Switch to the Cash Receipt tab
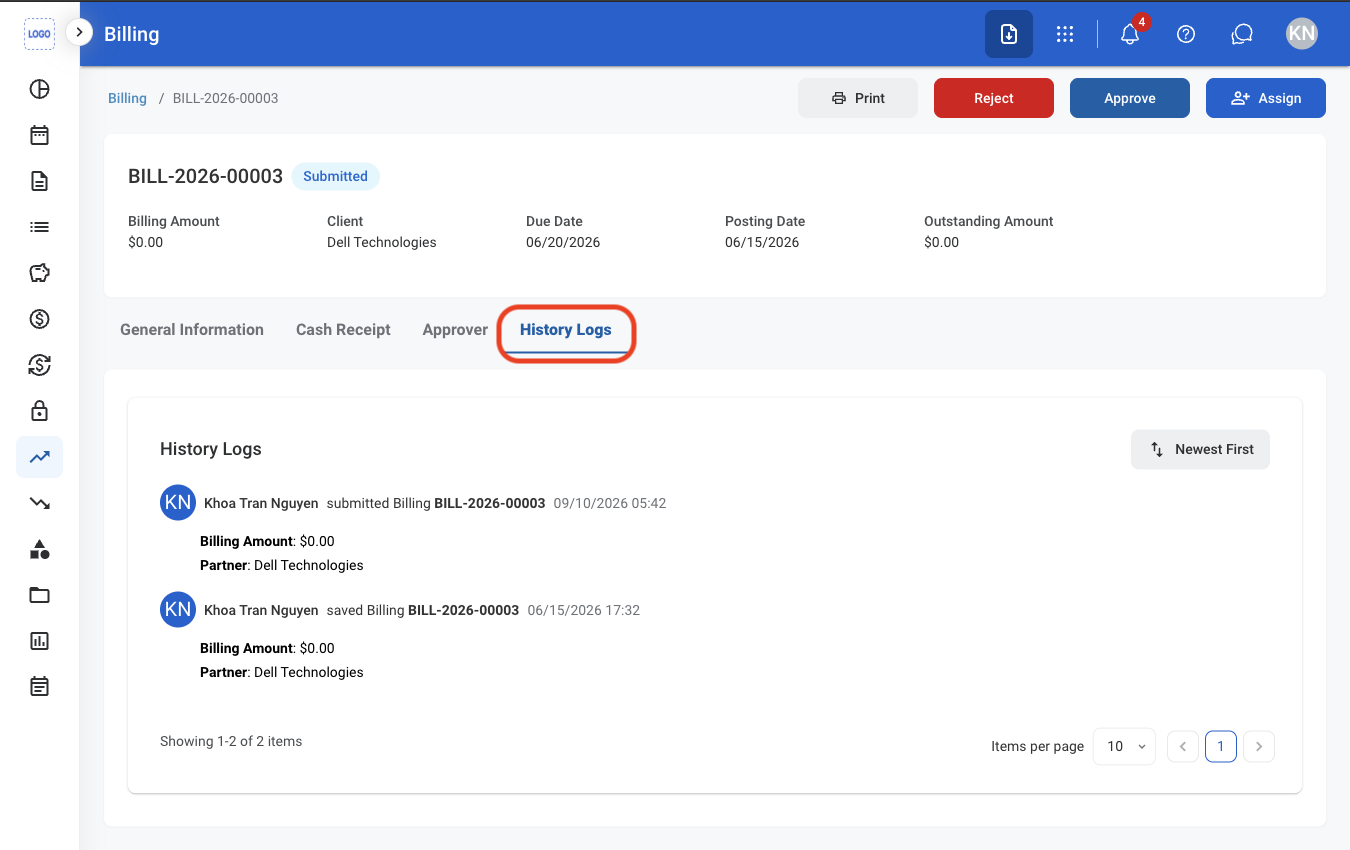 pos(343,330)
